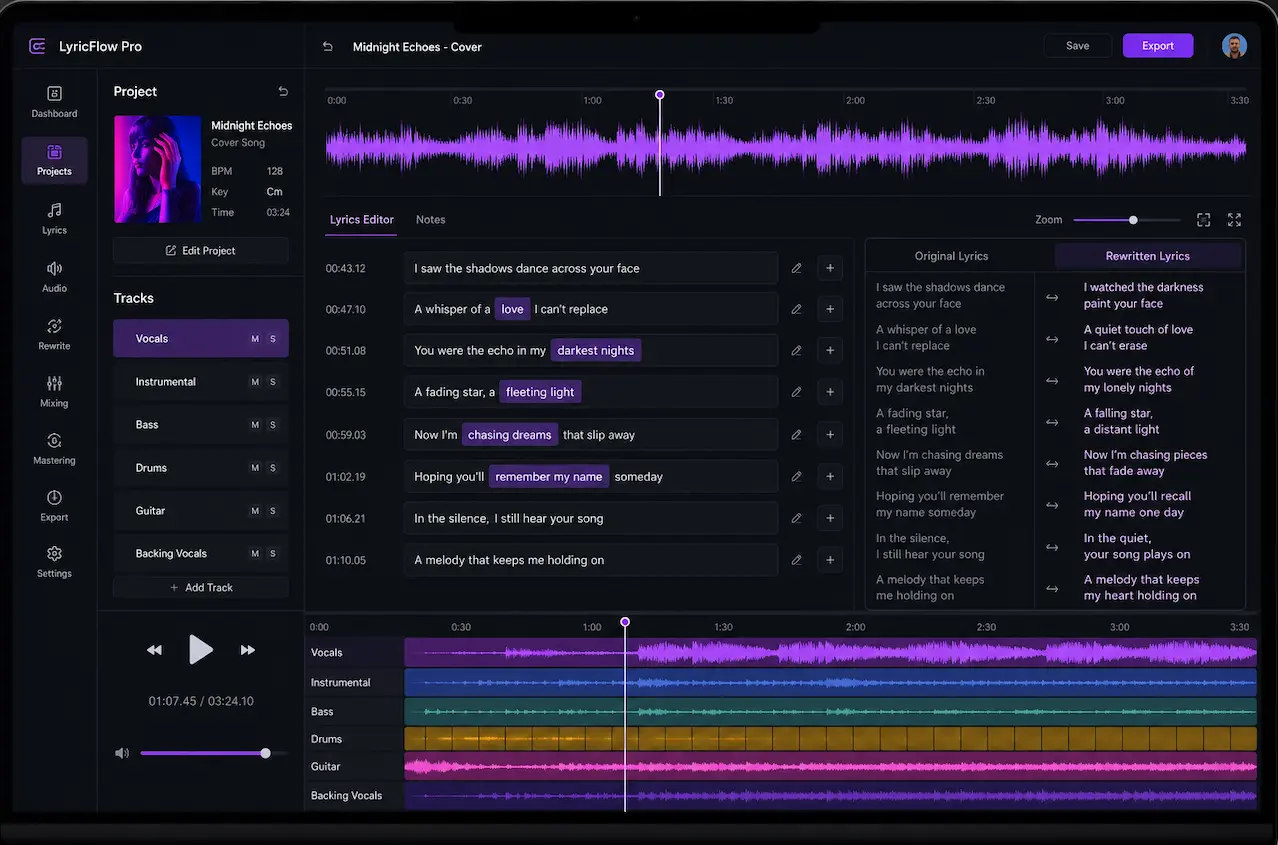1278x845 pixels.
Task: Add a line after 'remember my name' lyric
Action: point(830,477)
